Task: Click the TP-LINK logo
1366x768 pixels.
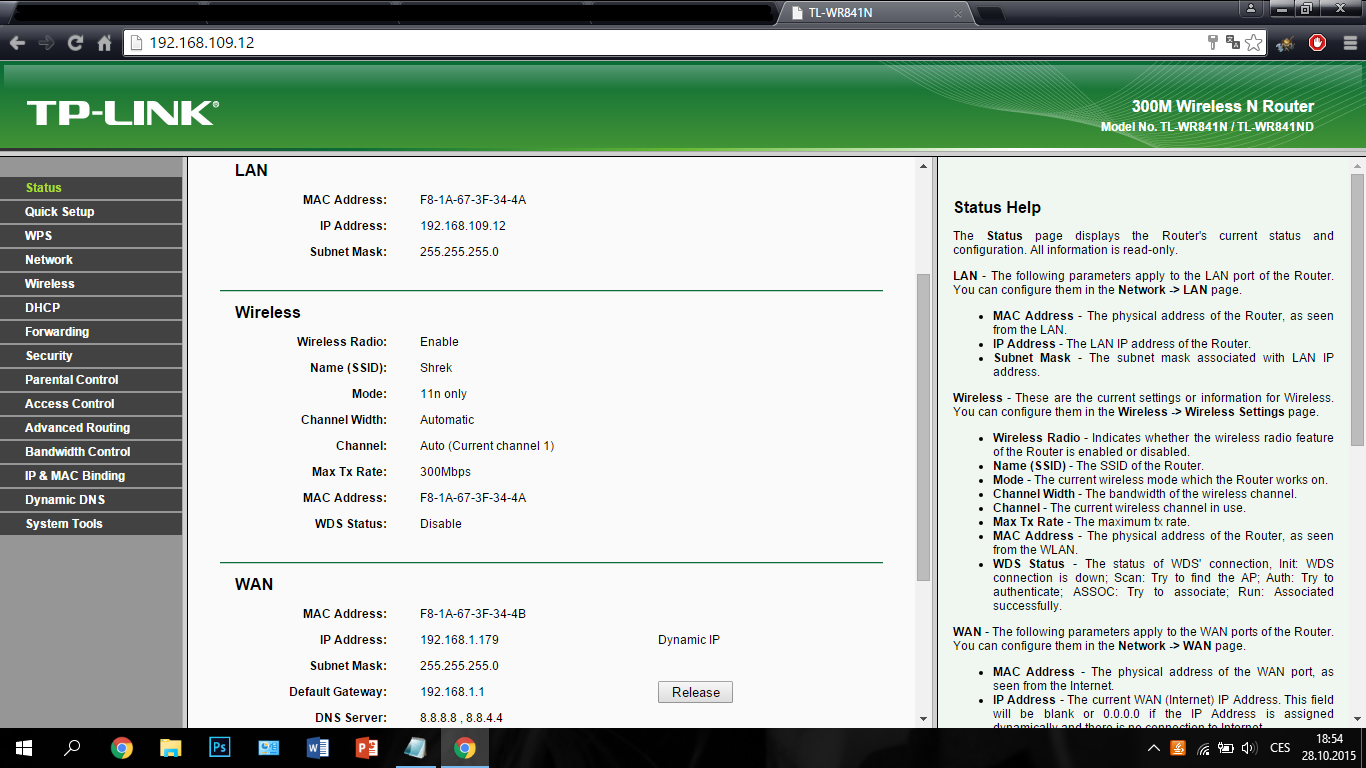Action: coord(123,112)
